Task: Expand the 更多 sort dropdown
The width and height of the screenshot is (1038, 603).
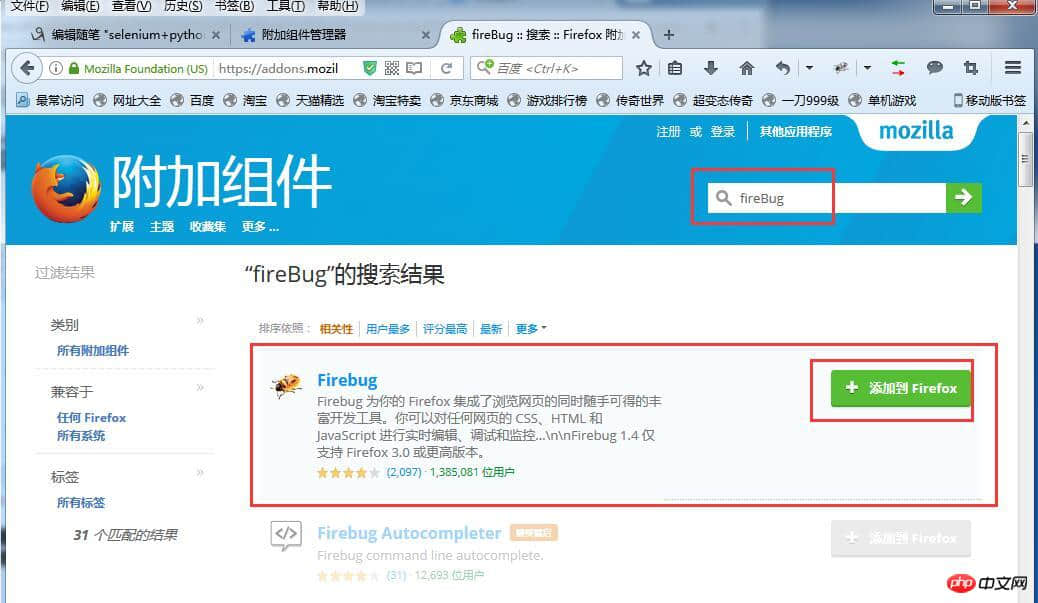Action: click(x=531, y=328)
